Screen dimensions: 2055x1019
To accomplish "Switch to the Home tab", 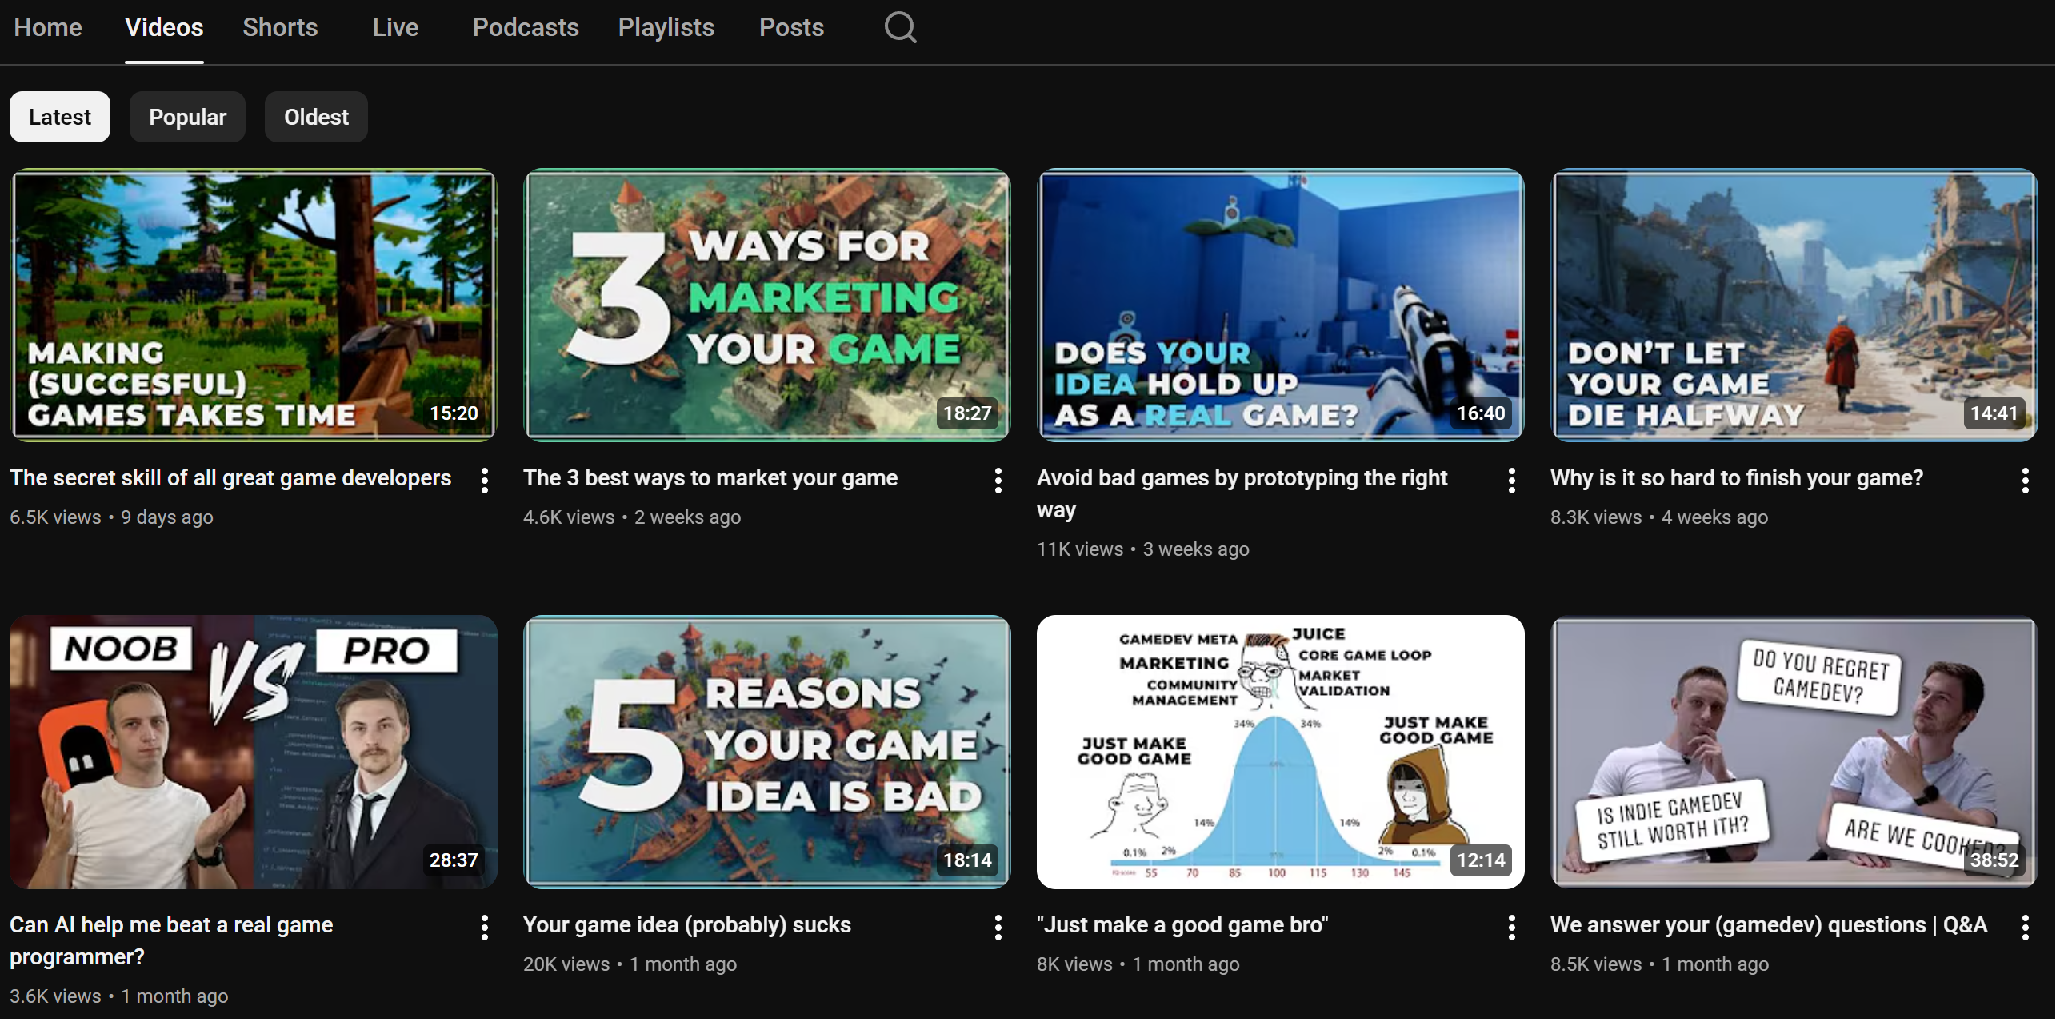I will pos(48,28).
